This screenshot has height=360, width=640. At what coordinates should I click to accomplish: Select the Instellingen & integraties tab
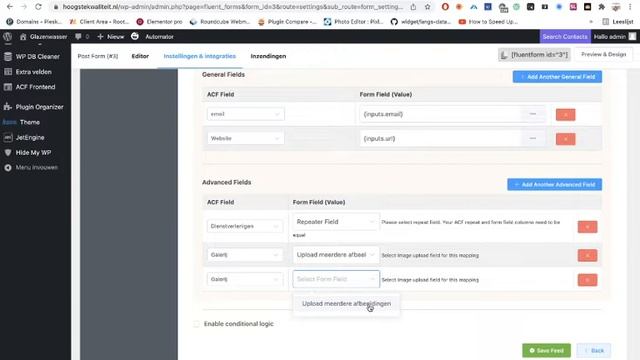(x=200, y=56)
